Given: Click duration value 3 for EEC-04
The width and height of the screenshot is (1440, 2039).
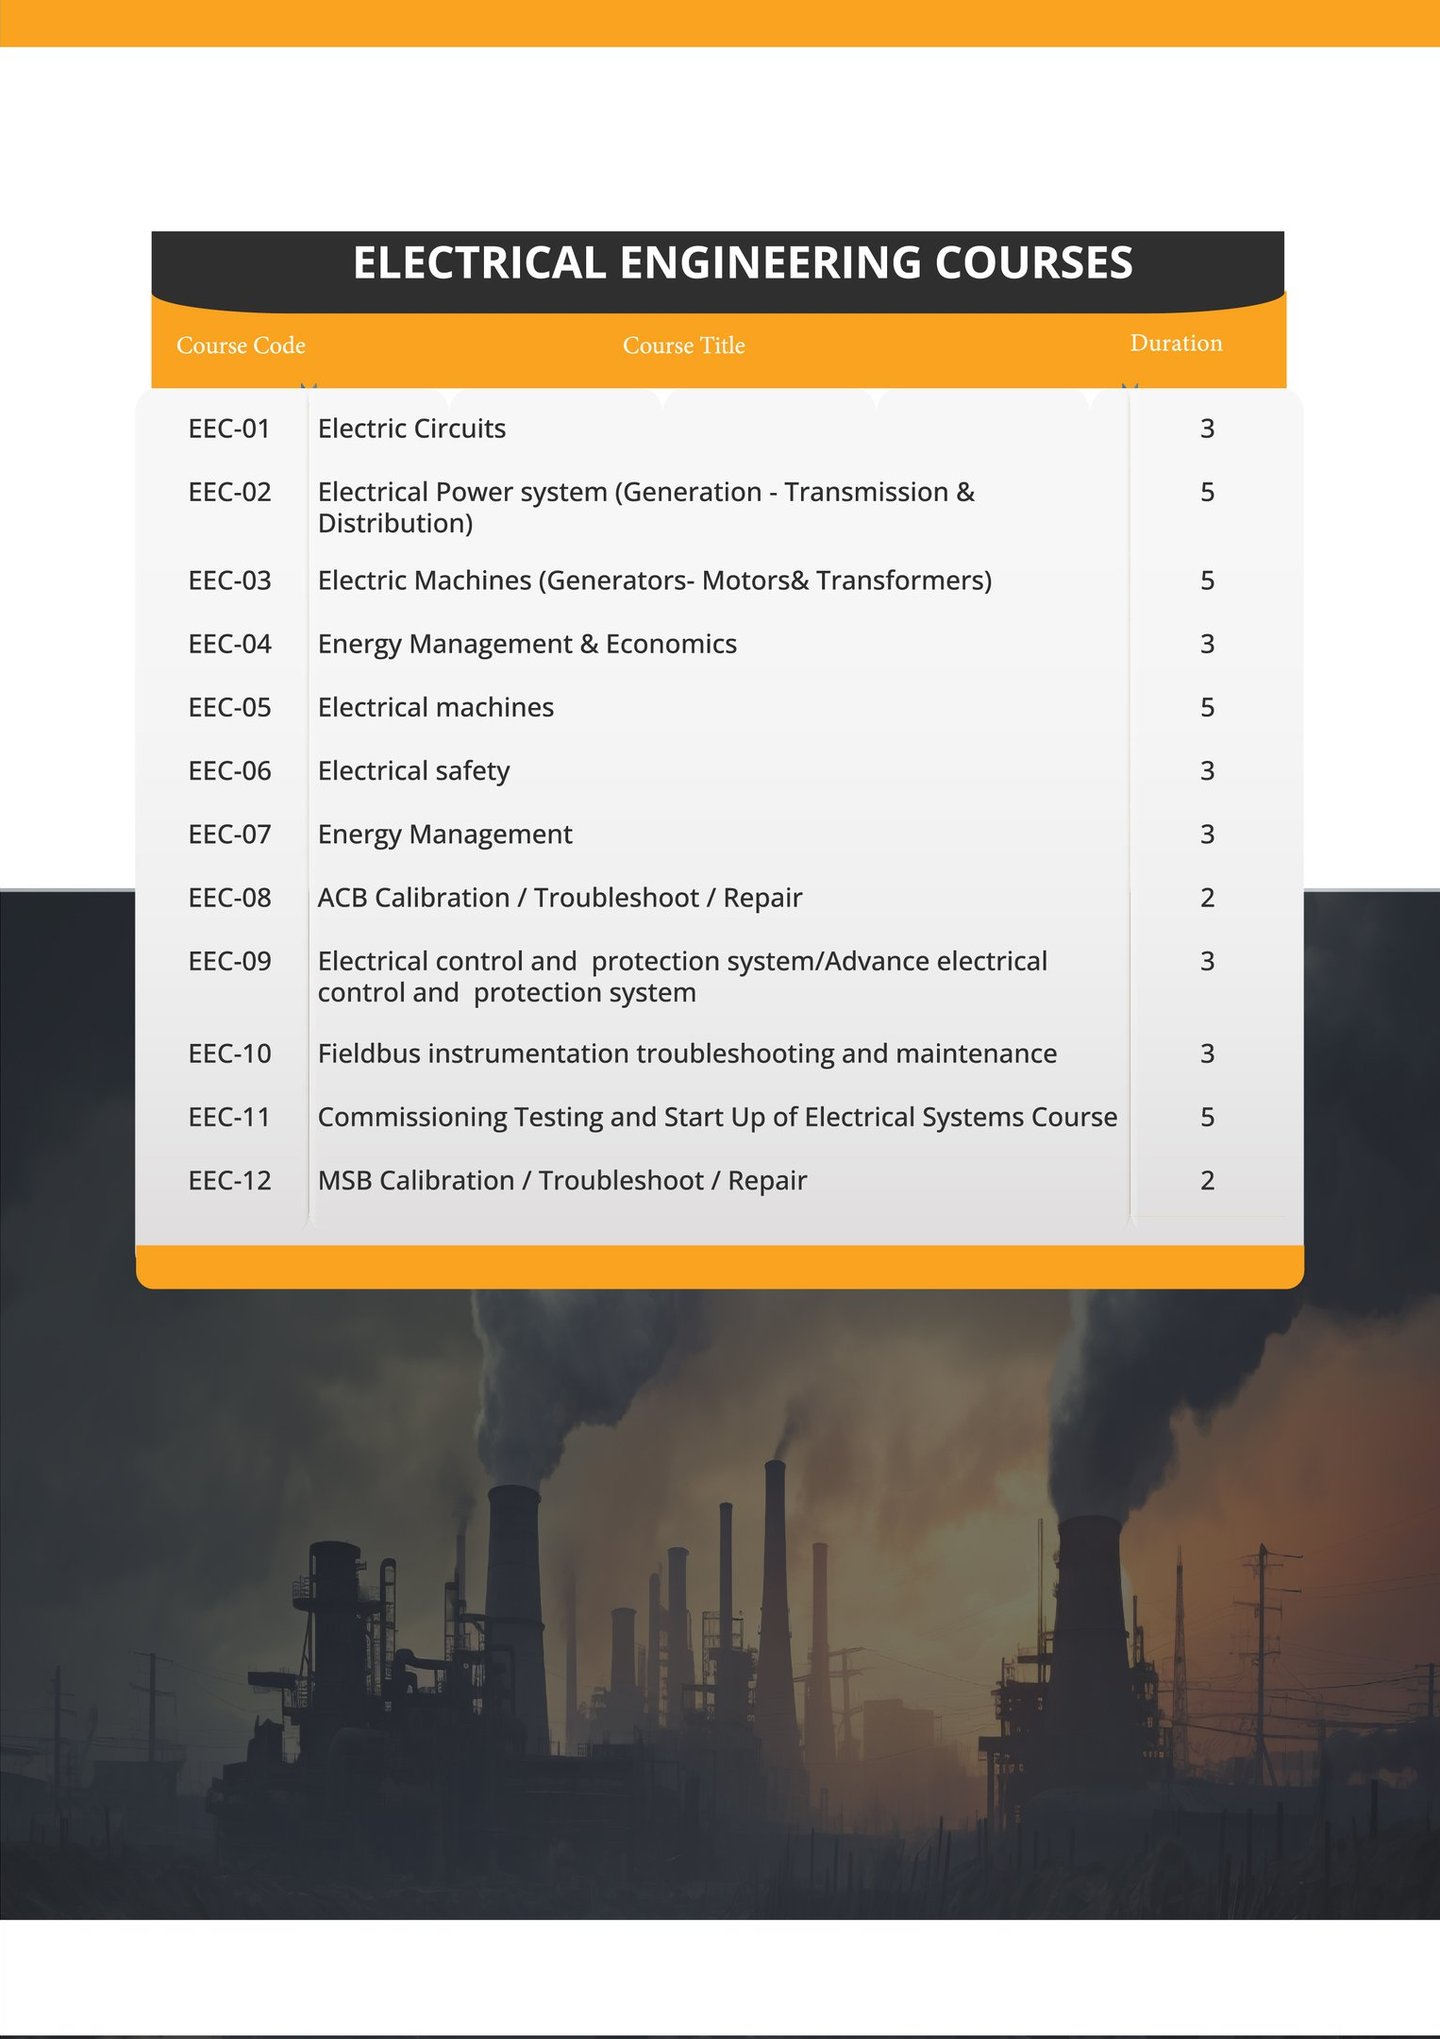Looking at the screenshot, I should [1208, 644].
